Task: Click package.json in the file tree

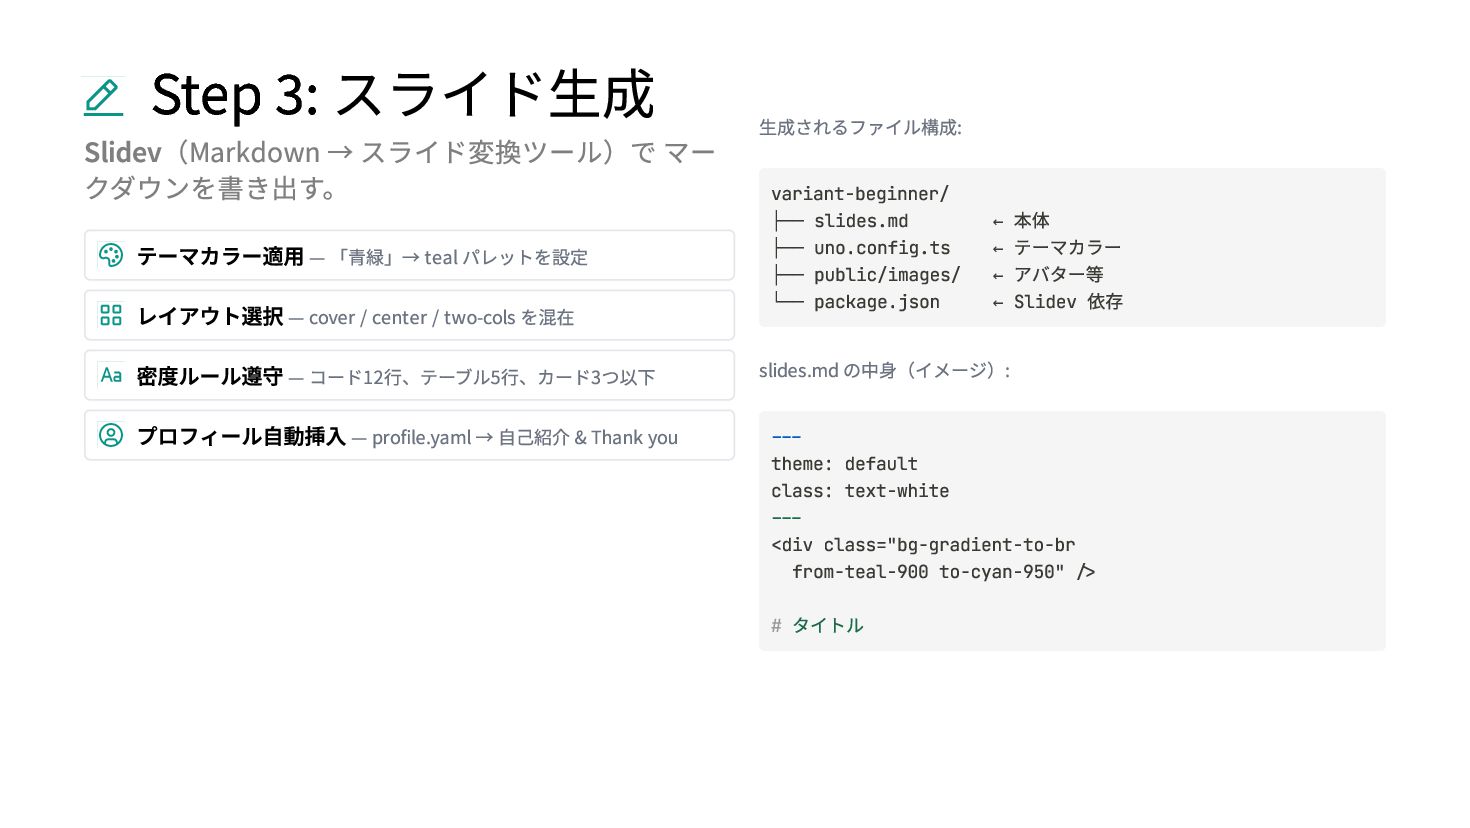Action: click(877, 302)
